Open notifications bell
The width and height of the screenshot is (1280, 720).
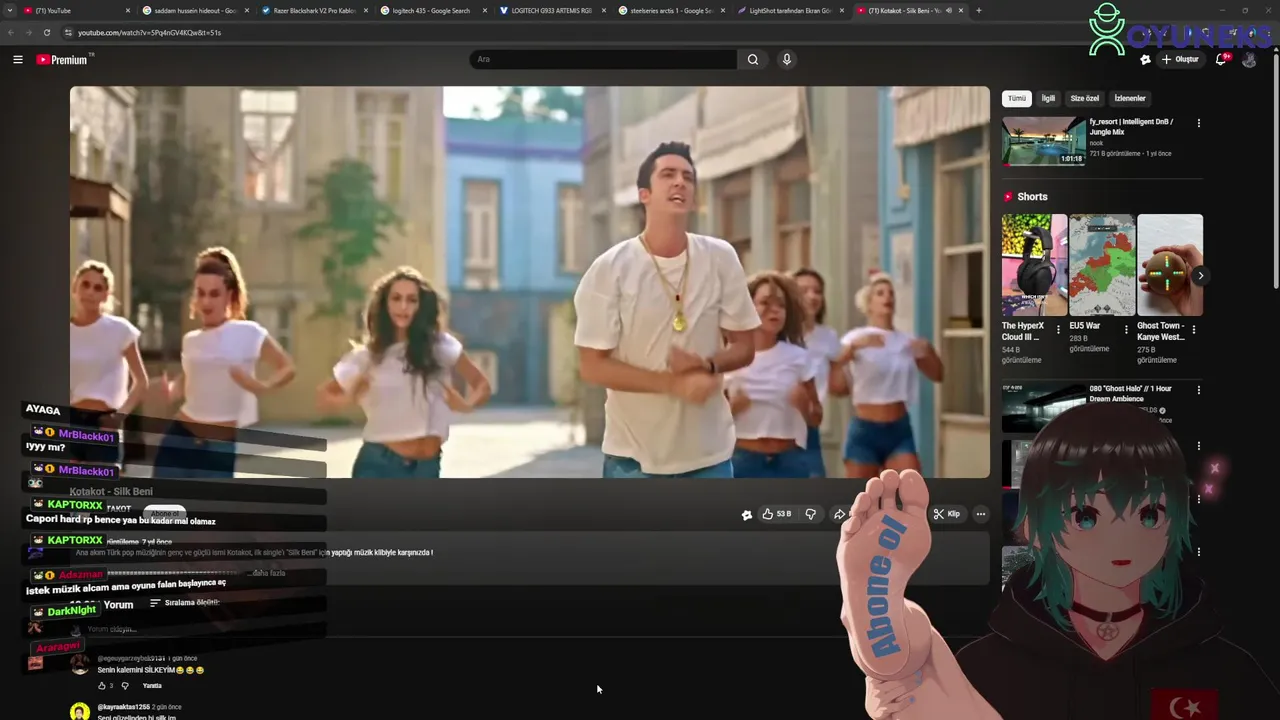point(1221,59)
